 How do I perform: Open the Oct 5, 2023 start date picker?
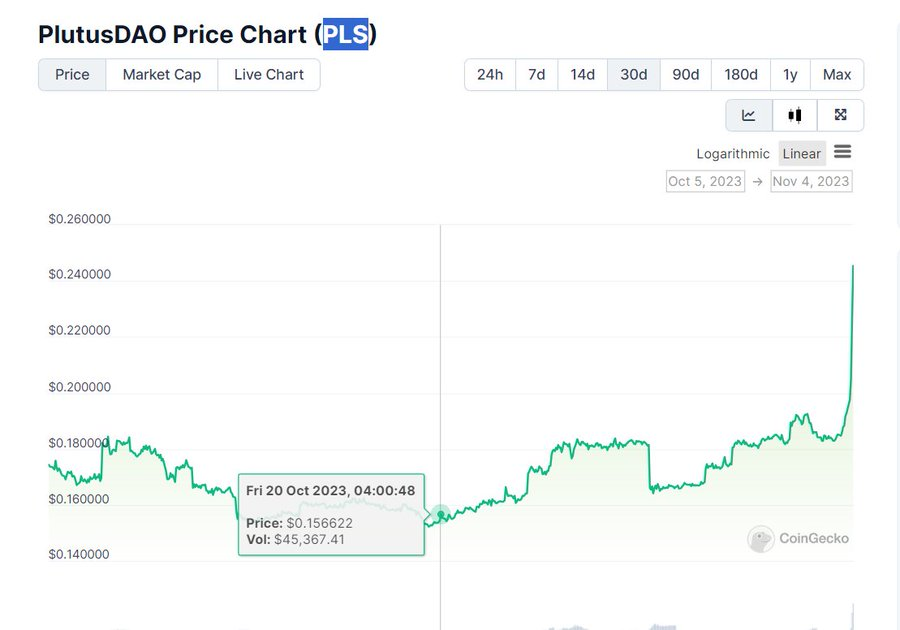tap(705, 181)
